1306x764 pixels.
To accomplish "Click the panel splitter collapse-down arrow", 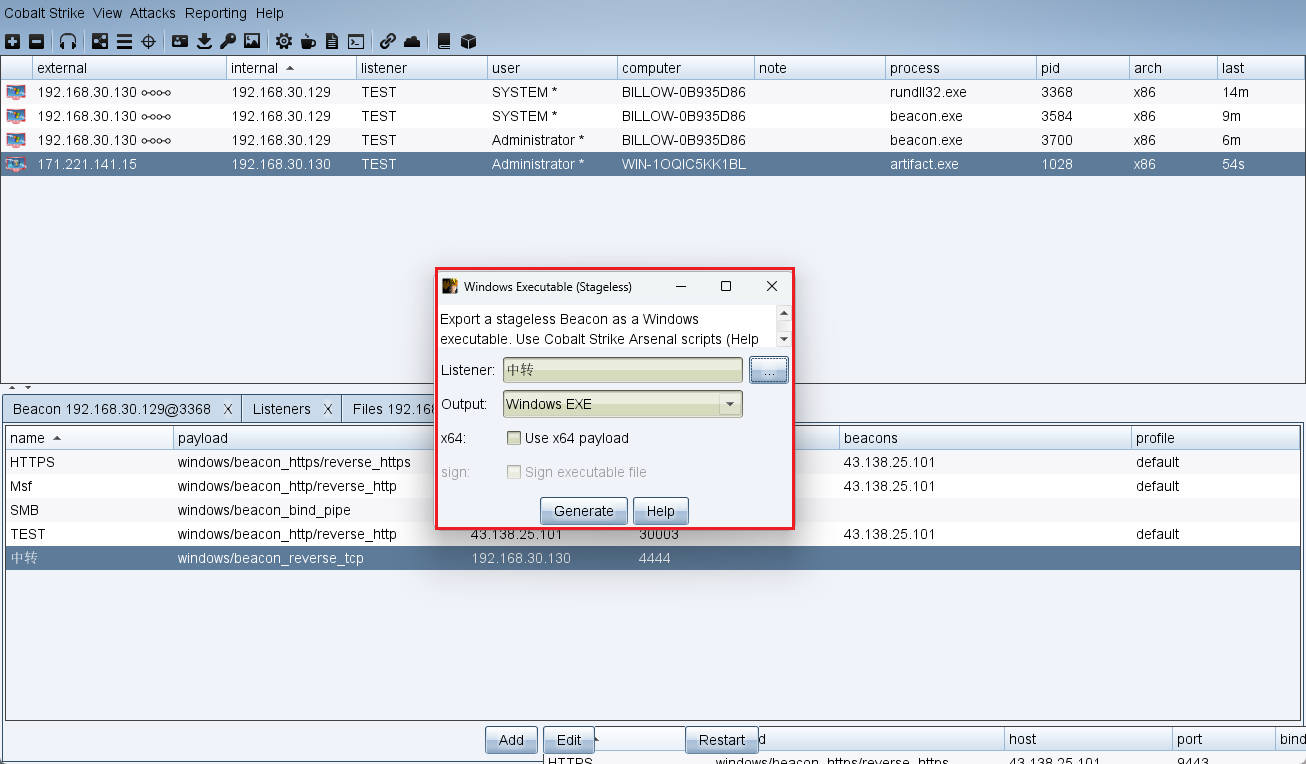I will point(28,386).
